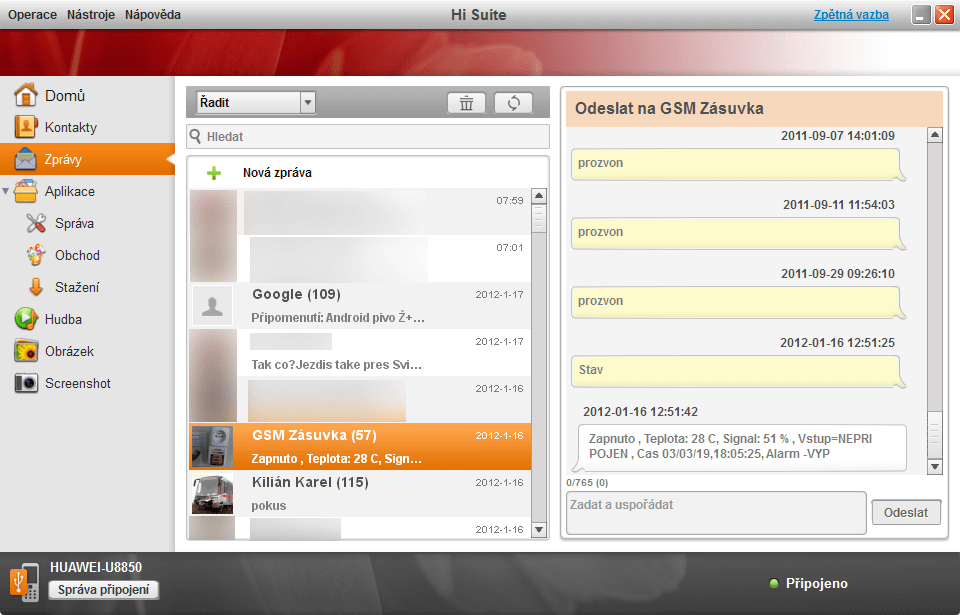Click the 07:59 message entry
This screenshot has height=615, width=960.
coord(360,212)
